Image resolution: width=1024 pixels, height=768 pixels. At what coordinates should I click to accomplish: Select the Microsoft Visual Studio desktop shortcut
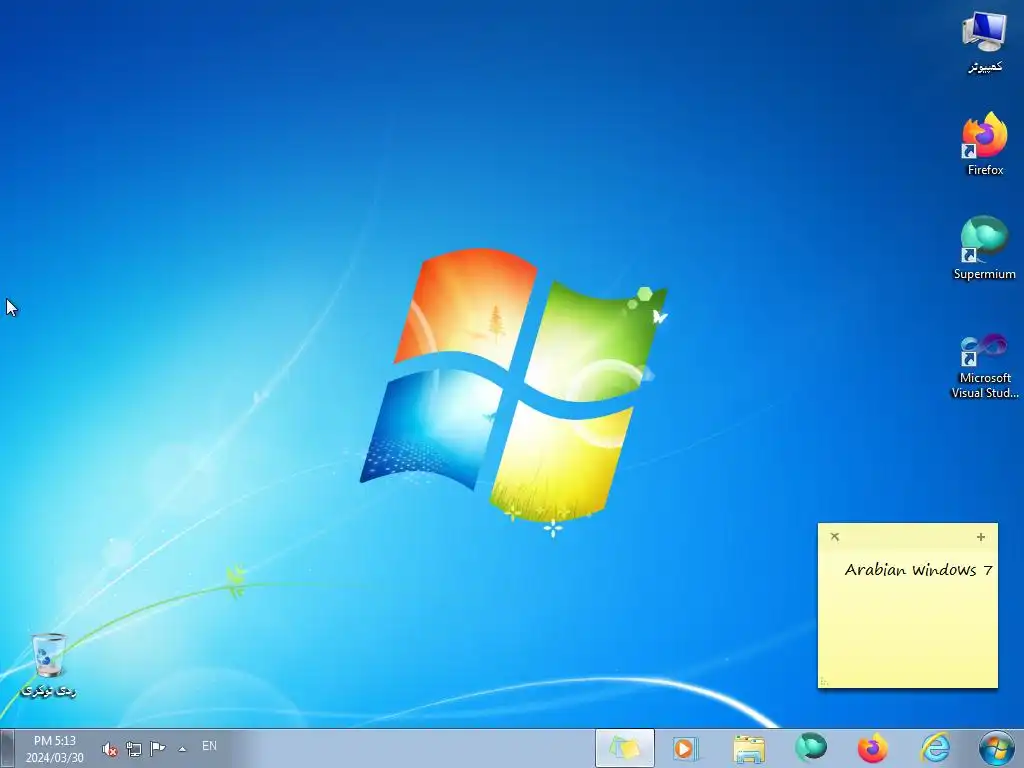(x=984, y=366)
